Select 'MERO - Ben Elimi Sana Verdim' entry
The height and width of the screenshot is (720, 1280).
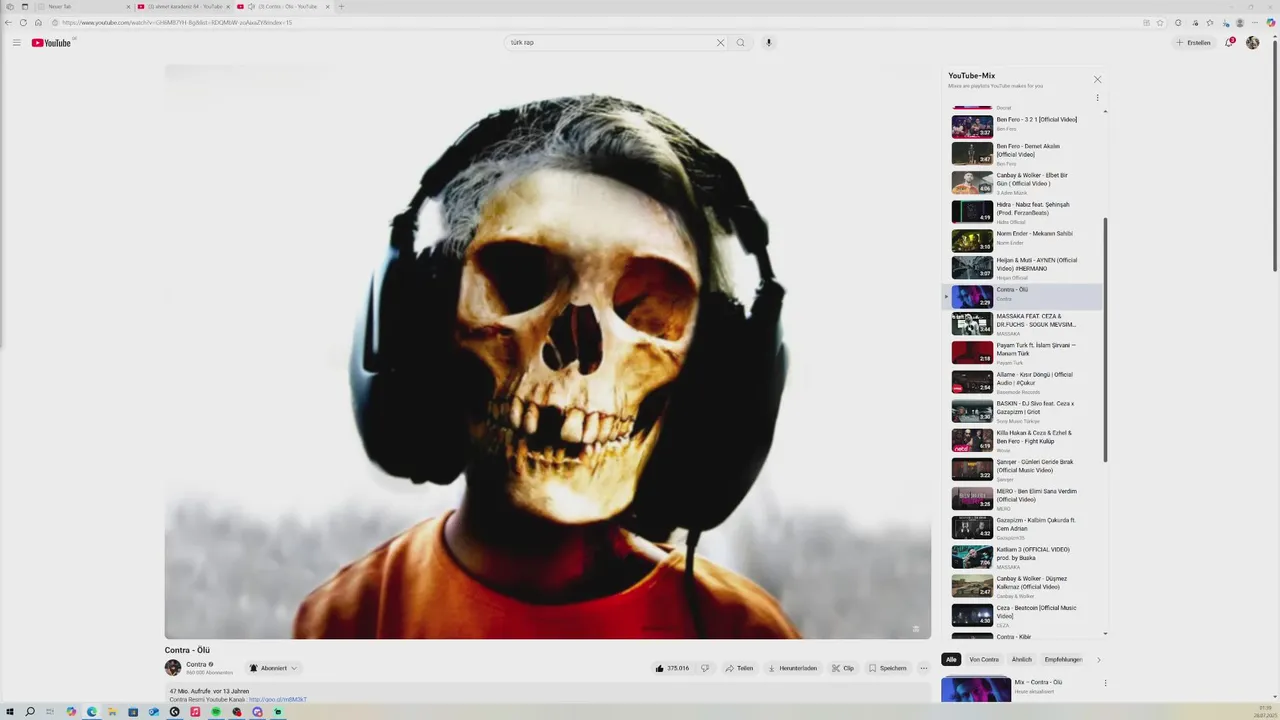[1023, 497]
